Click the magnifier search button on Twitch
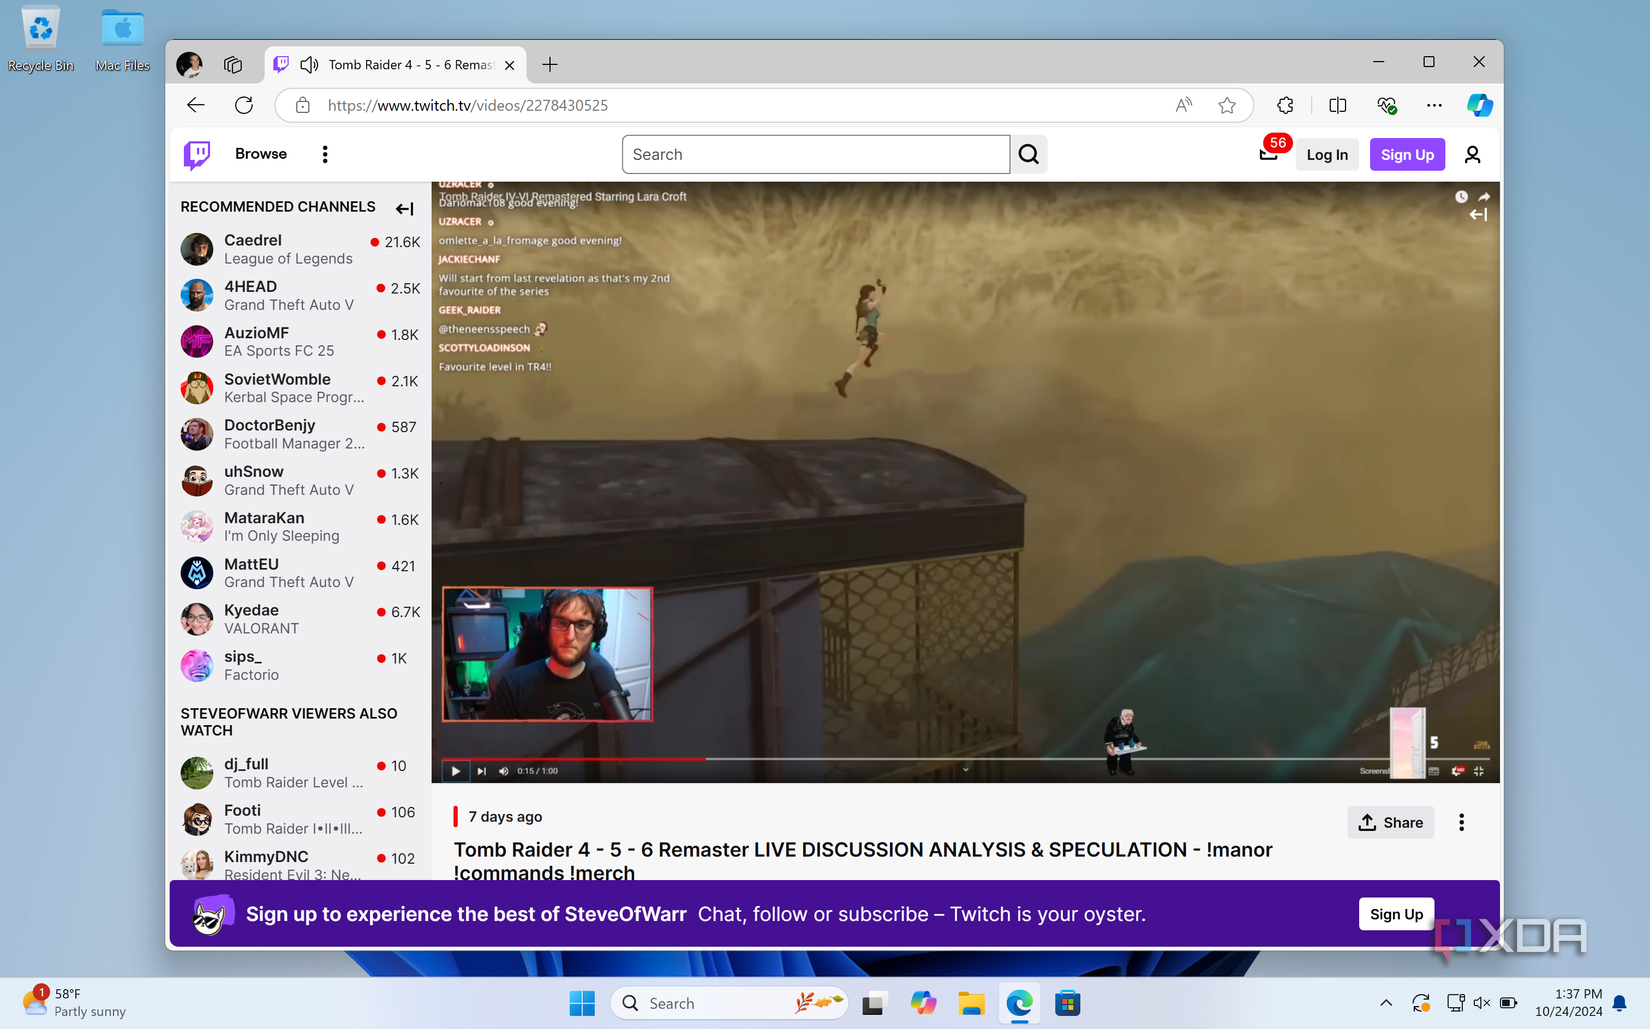The width and height of the screenshot is (1650, 1029). (x=1029, y=154)
